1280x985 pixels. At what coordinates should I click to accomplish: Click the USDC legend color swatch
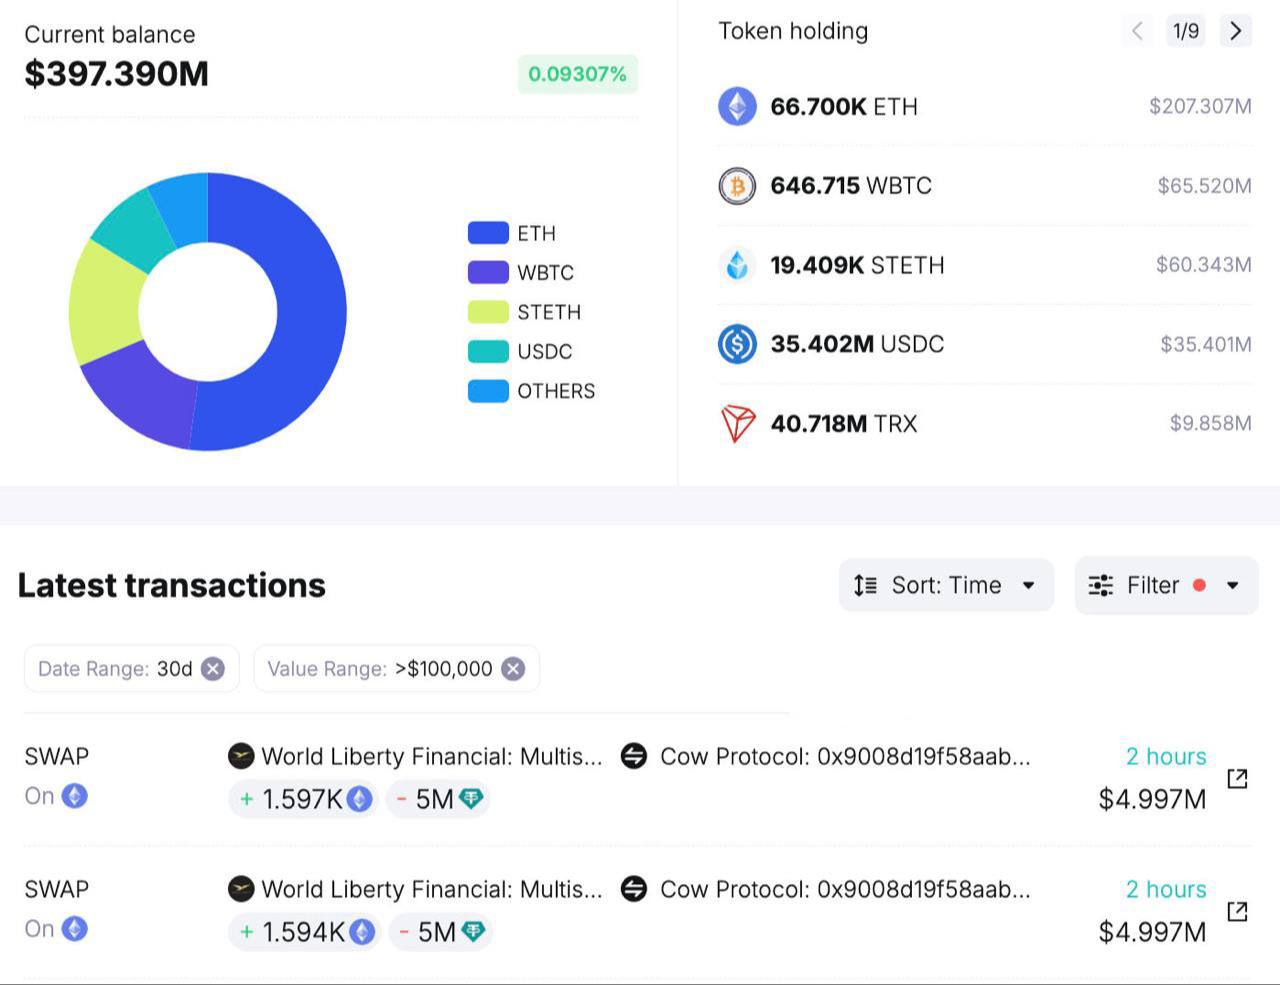[488, 351]
